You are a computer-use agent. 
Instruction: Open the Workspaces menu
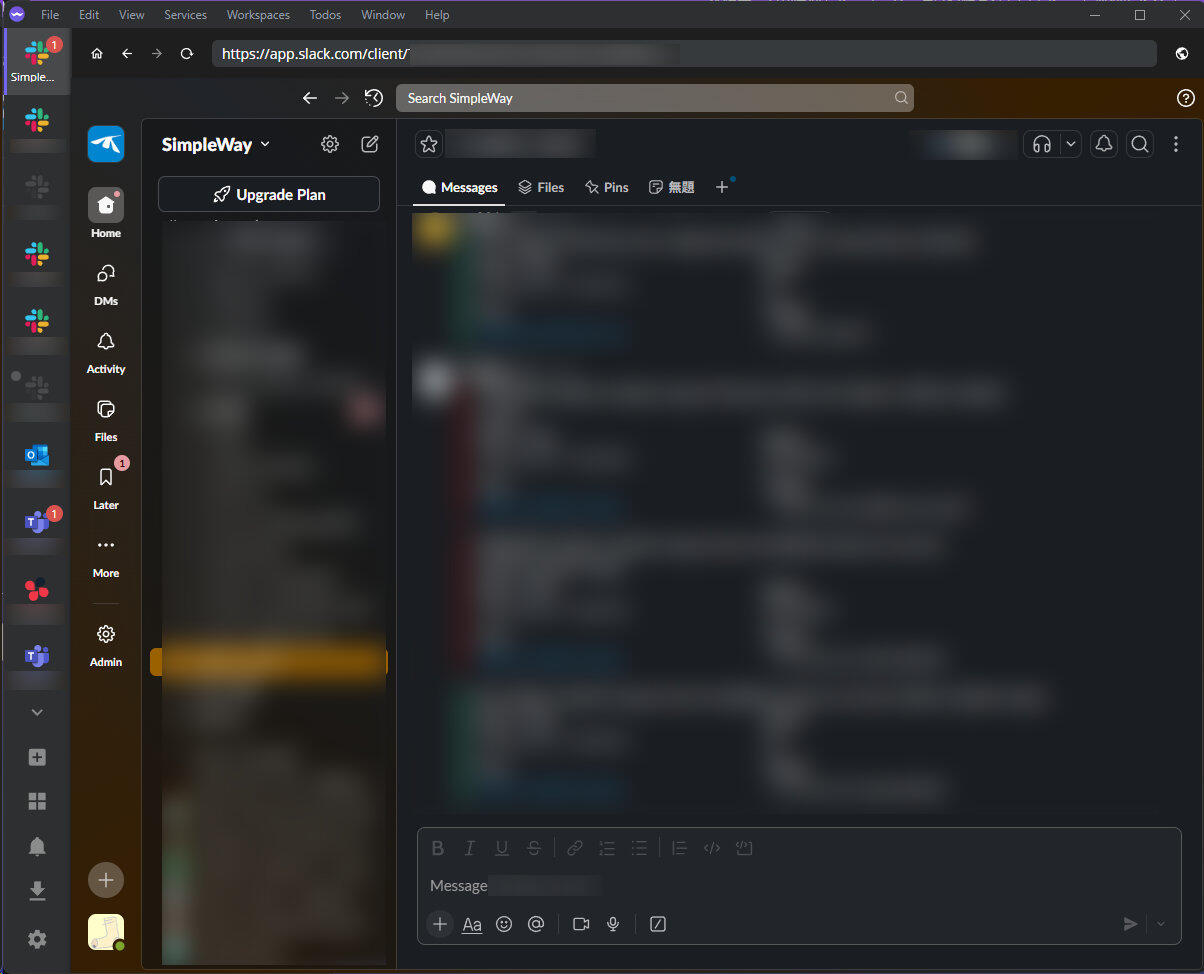[258, 15]
